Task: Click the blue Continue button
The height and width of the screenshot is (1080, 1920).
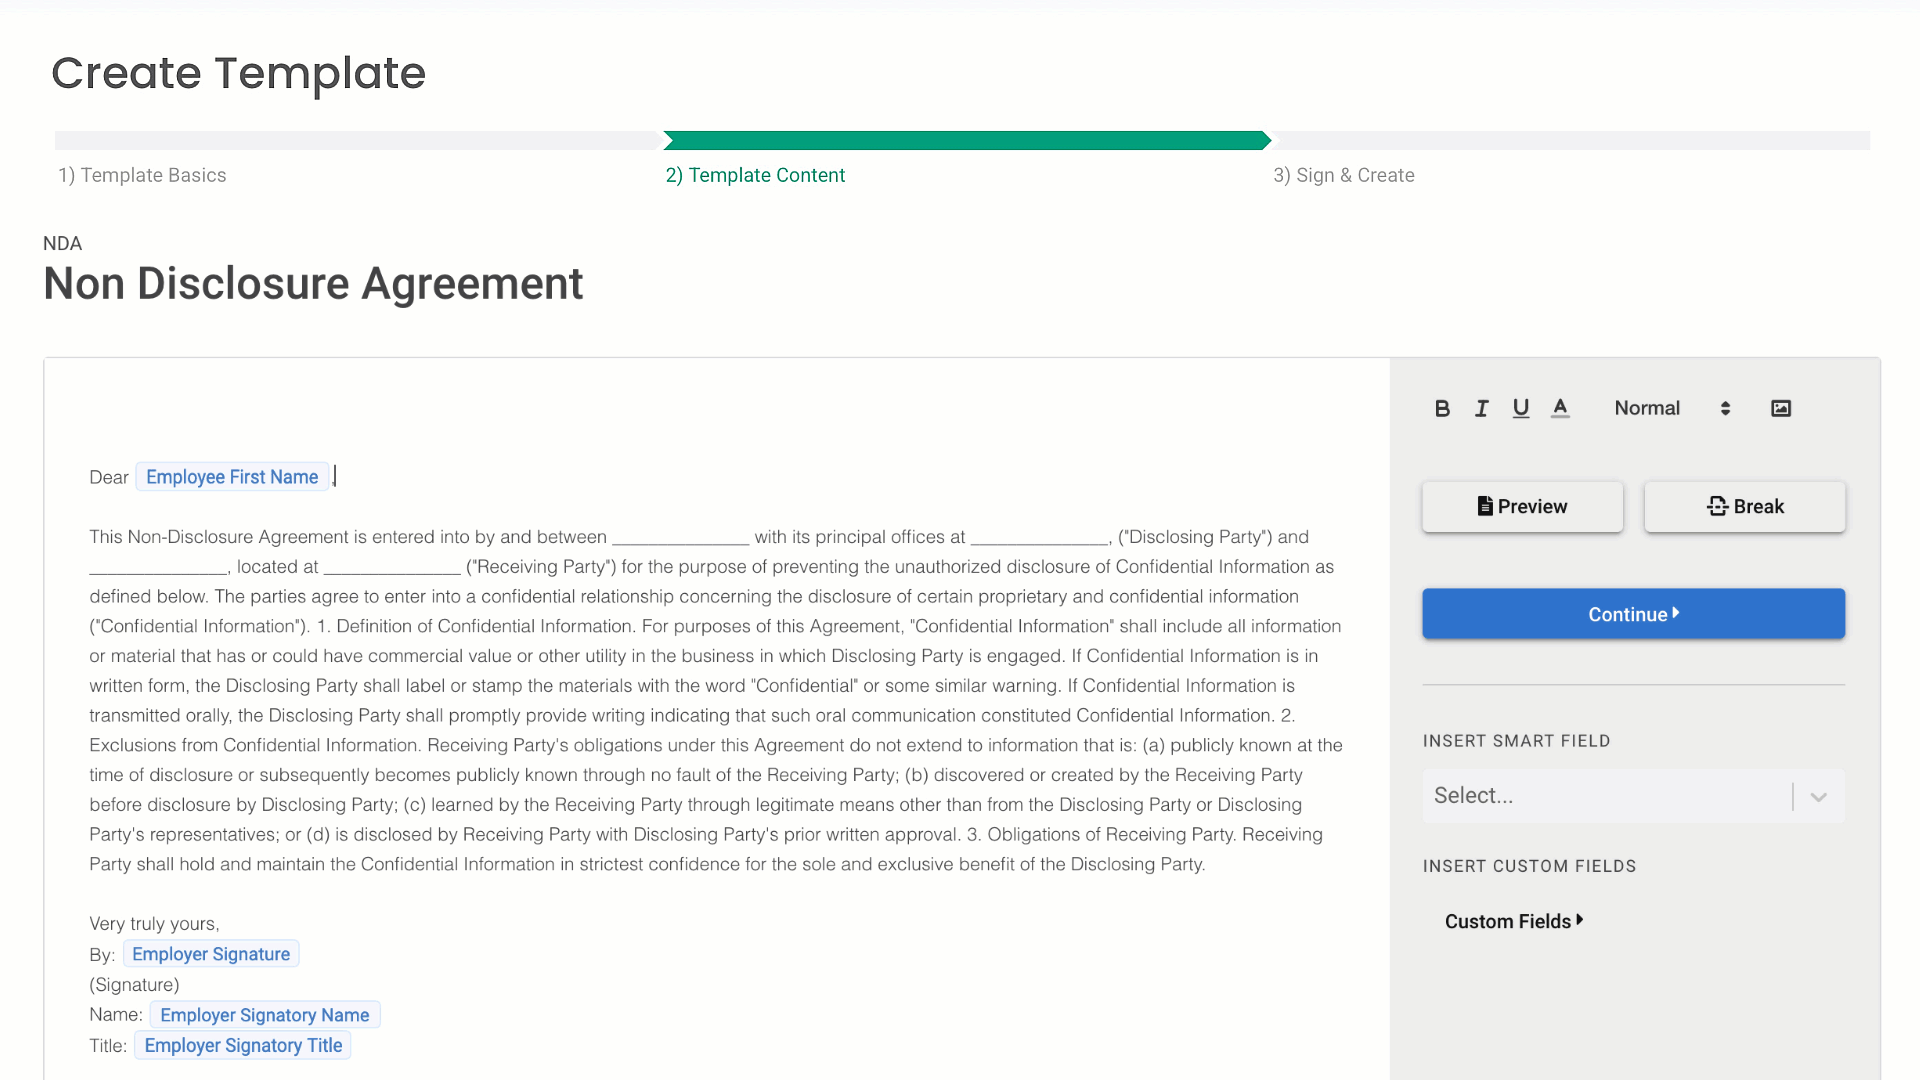Action: pos(1633,614)
